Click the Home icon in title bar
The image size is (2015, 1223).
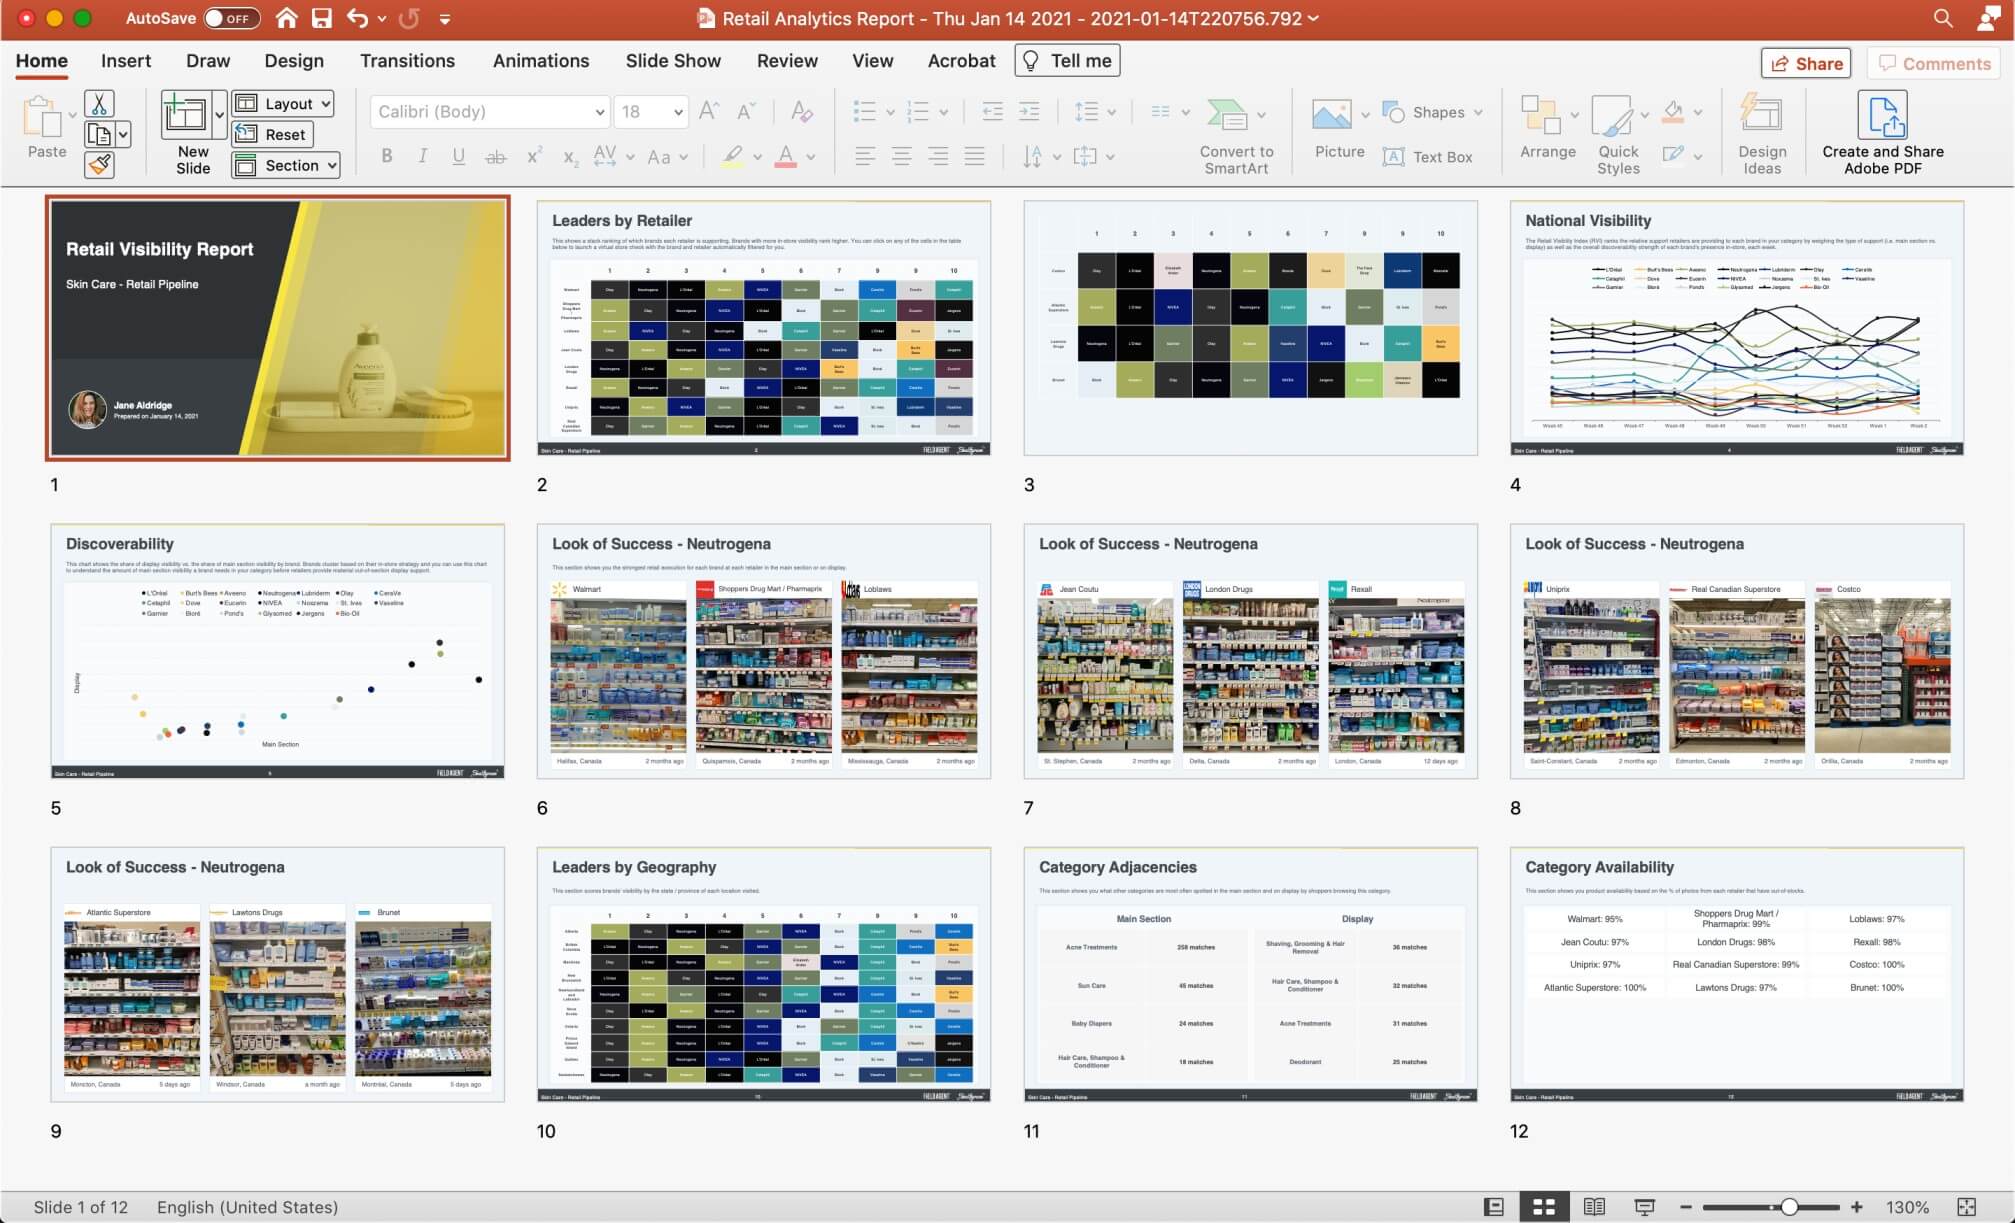[x=286, y=18]
